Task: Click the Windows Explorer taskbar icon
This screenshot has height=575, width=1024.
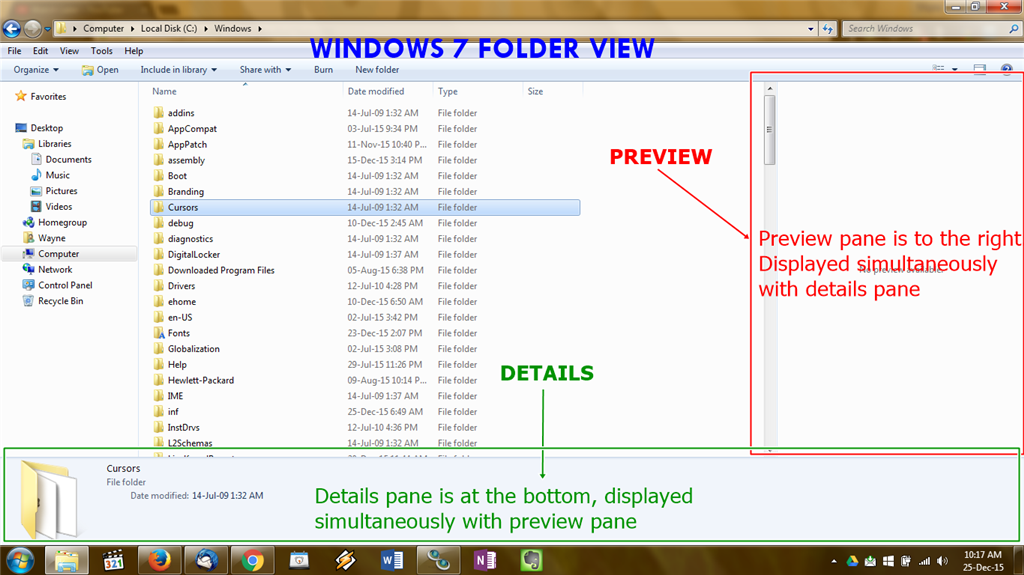Action: [x=66, y=561]
